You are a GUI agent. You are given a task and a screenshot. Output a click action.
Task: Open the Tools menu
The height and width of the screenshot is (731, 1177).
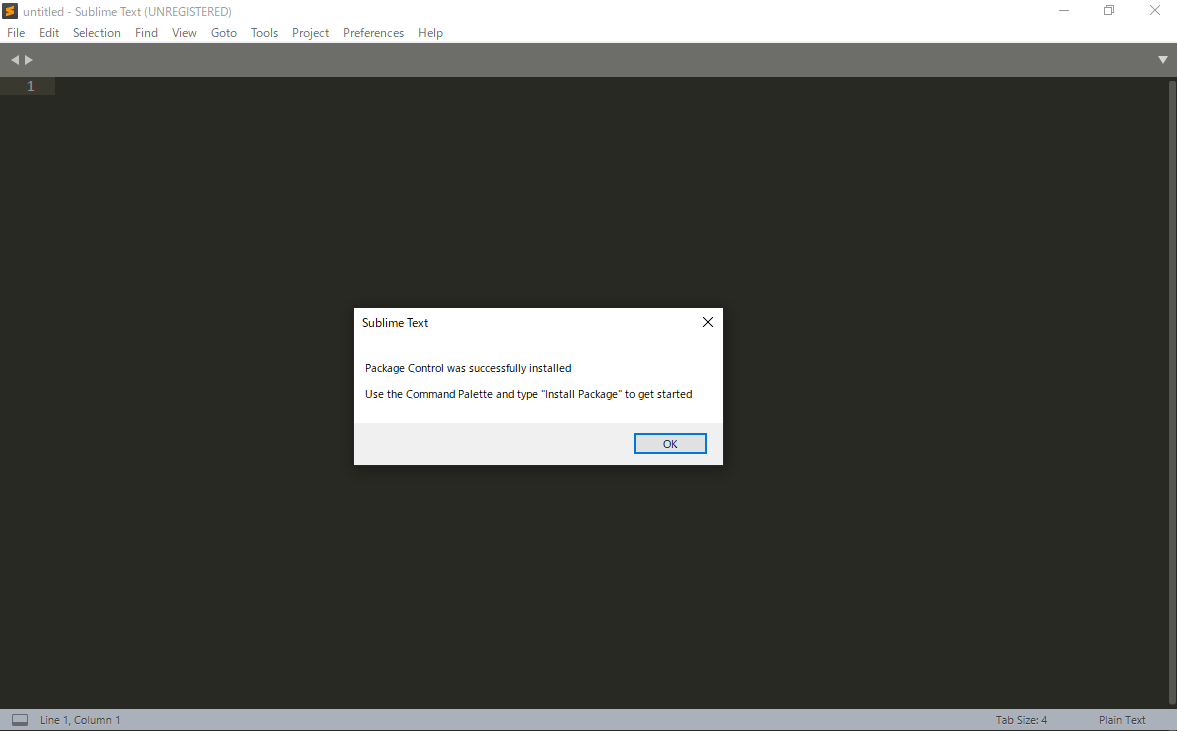coord(264,33)
